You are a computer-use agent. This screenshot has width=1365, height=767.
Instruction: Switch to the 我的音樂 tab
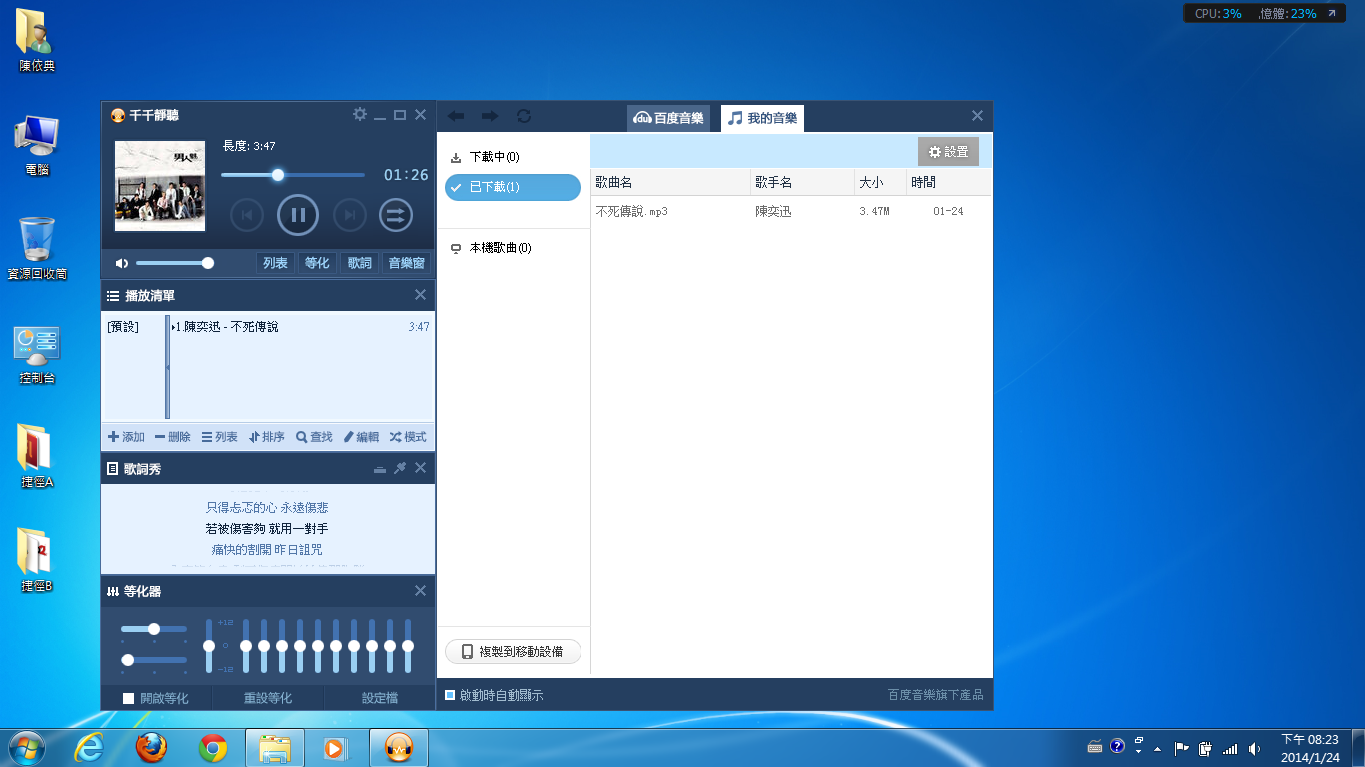point(762,118)
